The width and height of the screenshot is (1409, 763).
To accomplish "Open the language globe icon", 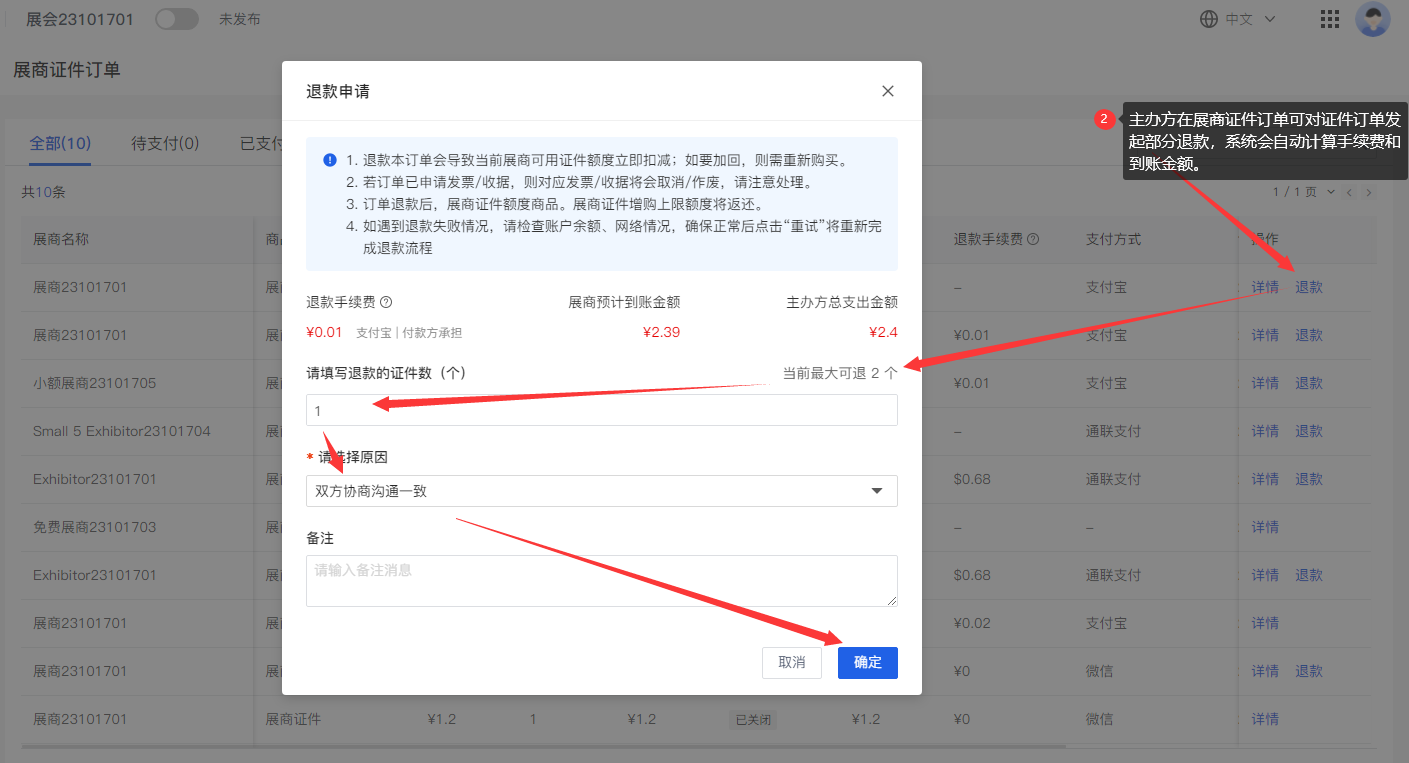I will click(1209, 18).
